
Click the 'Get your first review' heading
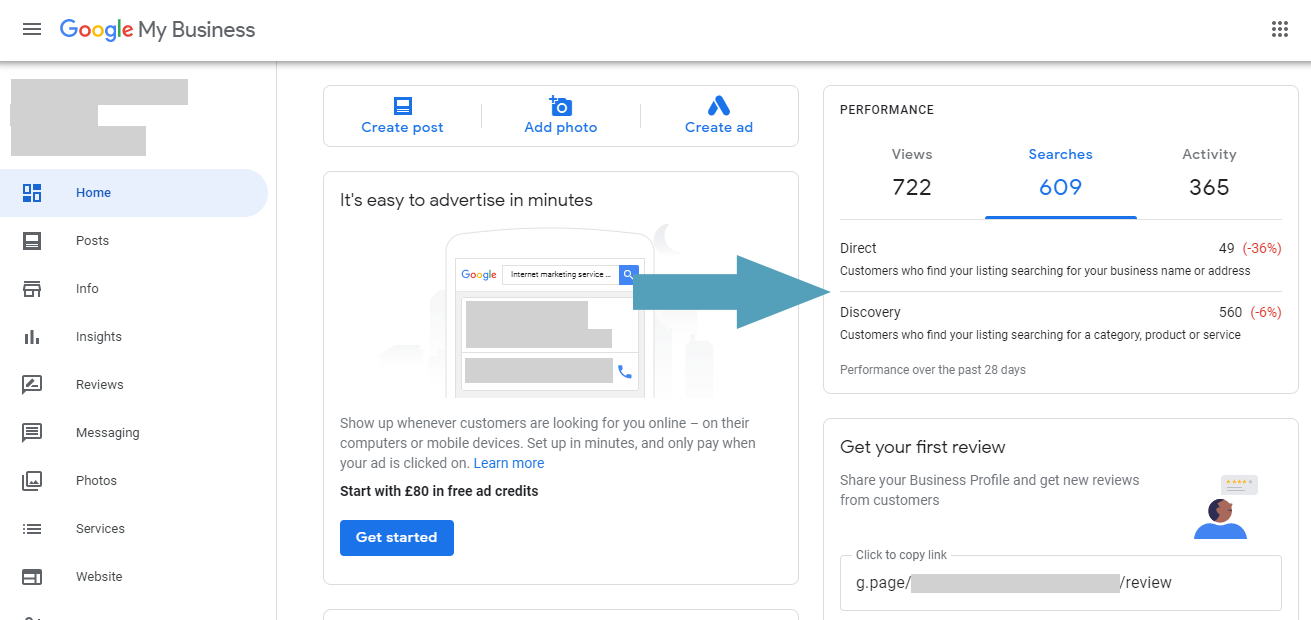[923, 447]
